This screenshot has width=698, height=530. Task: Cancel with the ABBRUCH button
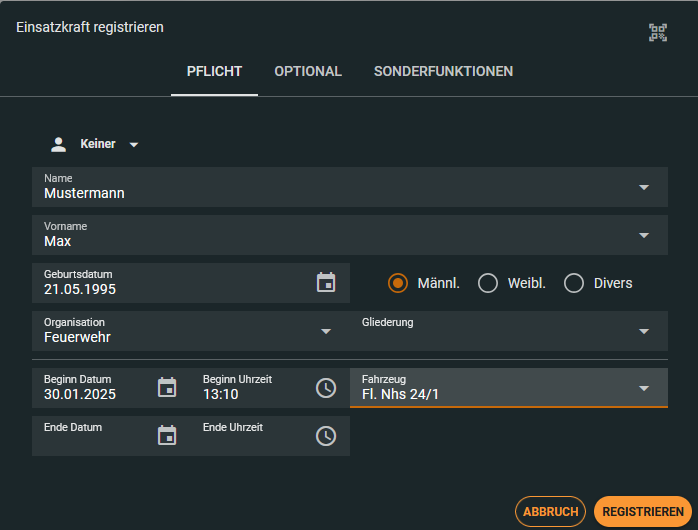tap(550, 511)
